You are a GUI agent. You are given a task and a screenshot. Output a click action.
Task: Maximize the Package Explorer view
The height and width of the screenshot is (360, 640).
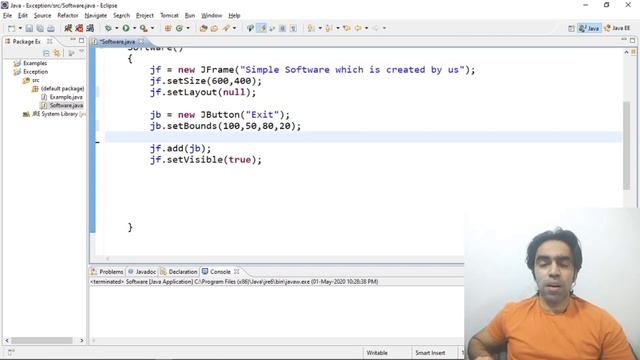[82, 40]
